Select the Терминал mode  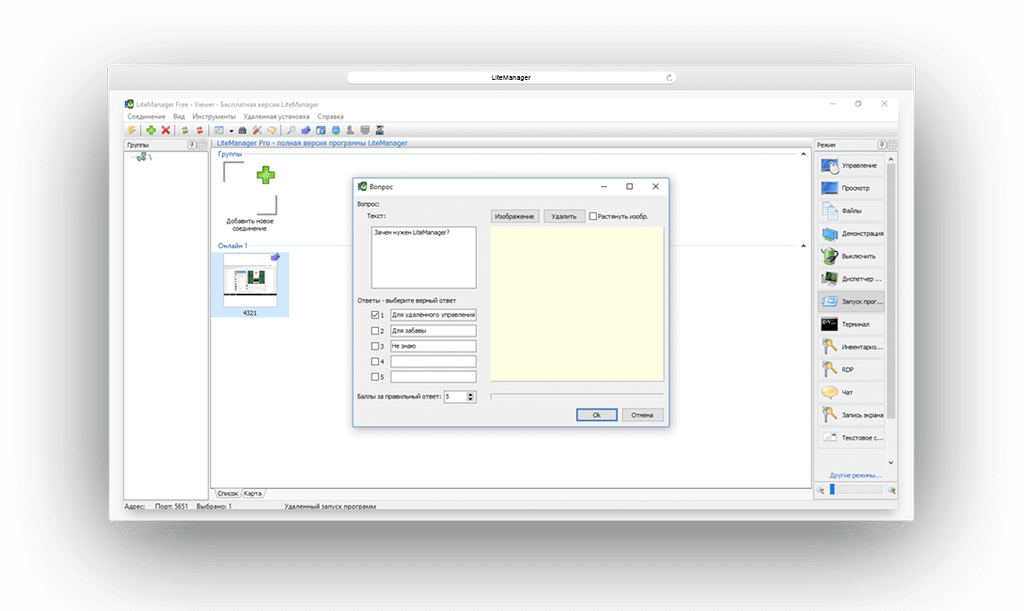[852, 324]
